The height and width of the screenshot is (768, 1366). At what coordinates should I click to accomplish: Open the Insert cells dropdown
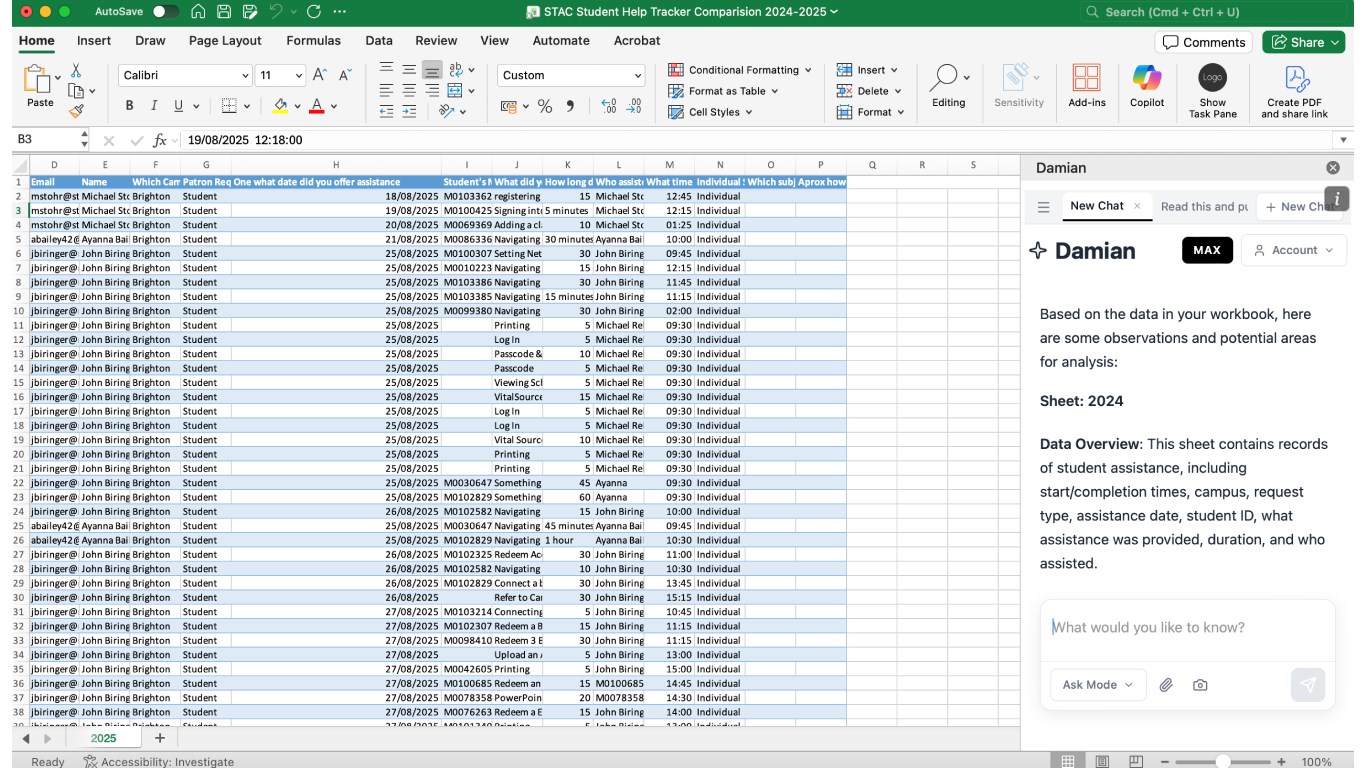coord(867,70)
